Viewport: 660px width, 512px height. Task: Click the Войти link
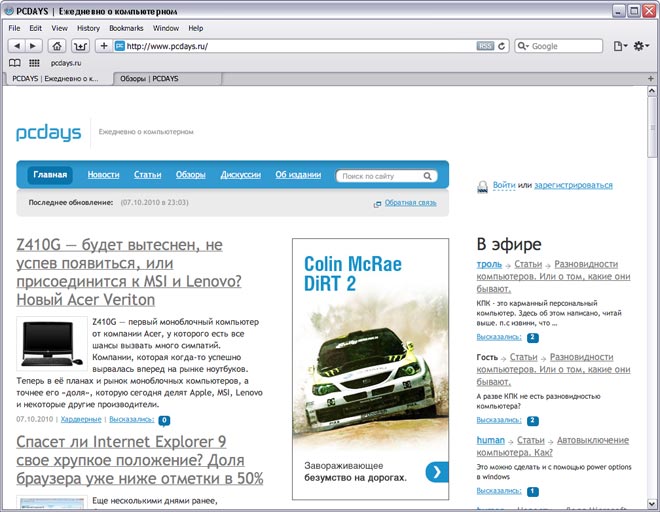coord(504,185)
